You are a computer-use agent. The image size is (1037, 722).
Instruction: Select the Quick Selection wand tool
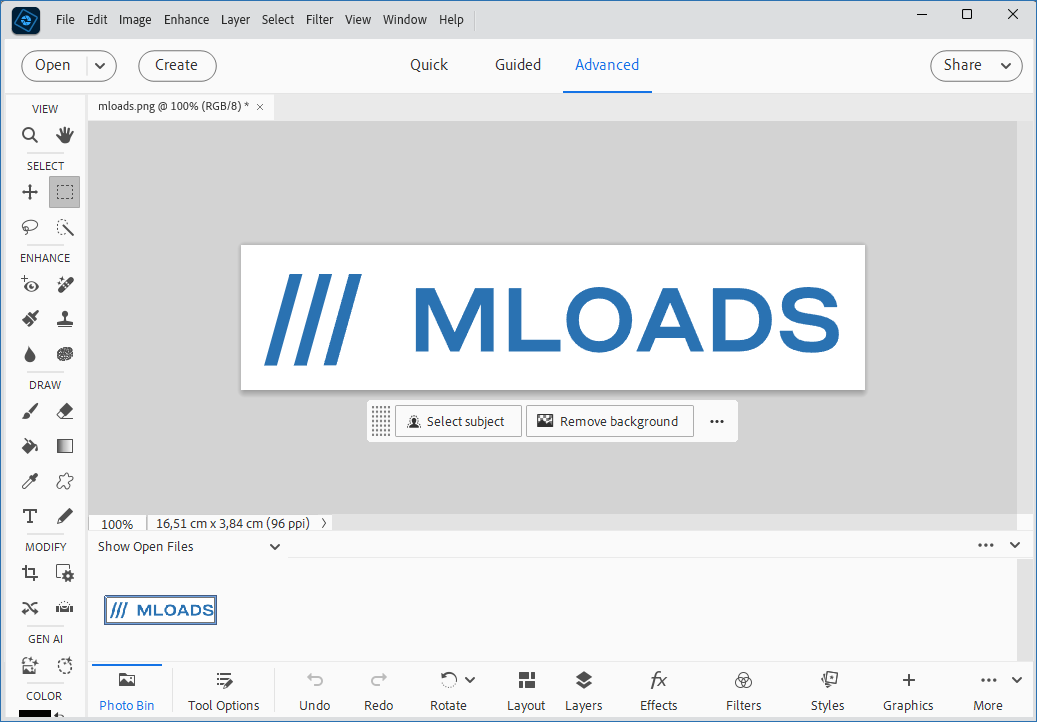pyautogui.click(x=65, y=227)
